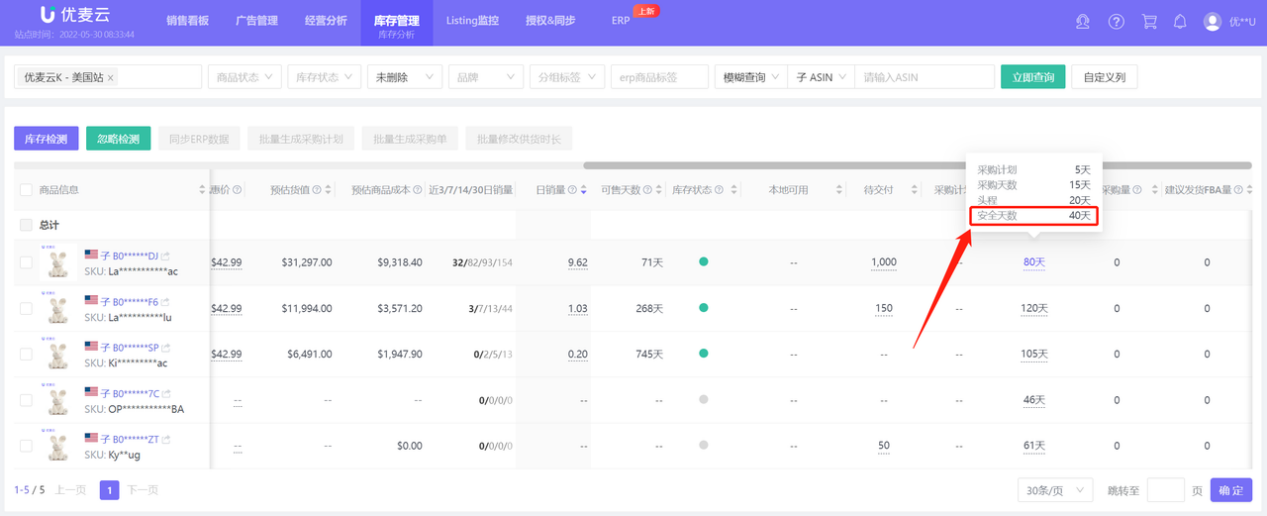Click green stock status dot in 71天 row

[x=704, y=262]
